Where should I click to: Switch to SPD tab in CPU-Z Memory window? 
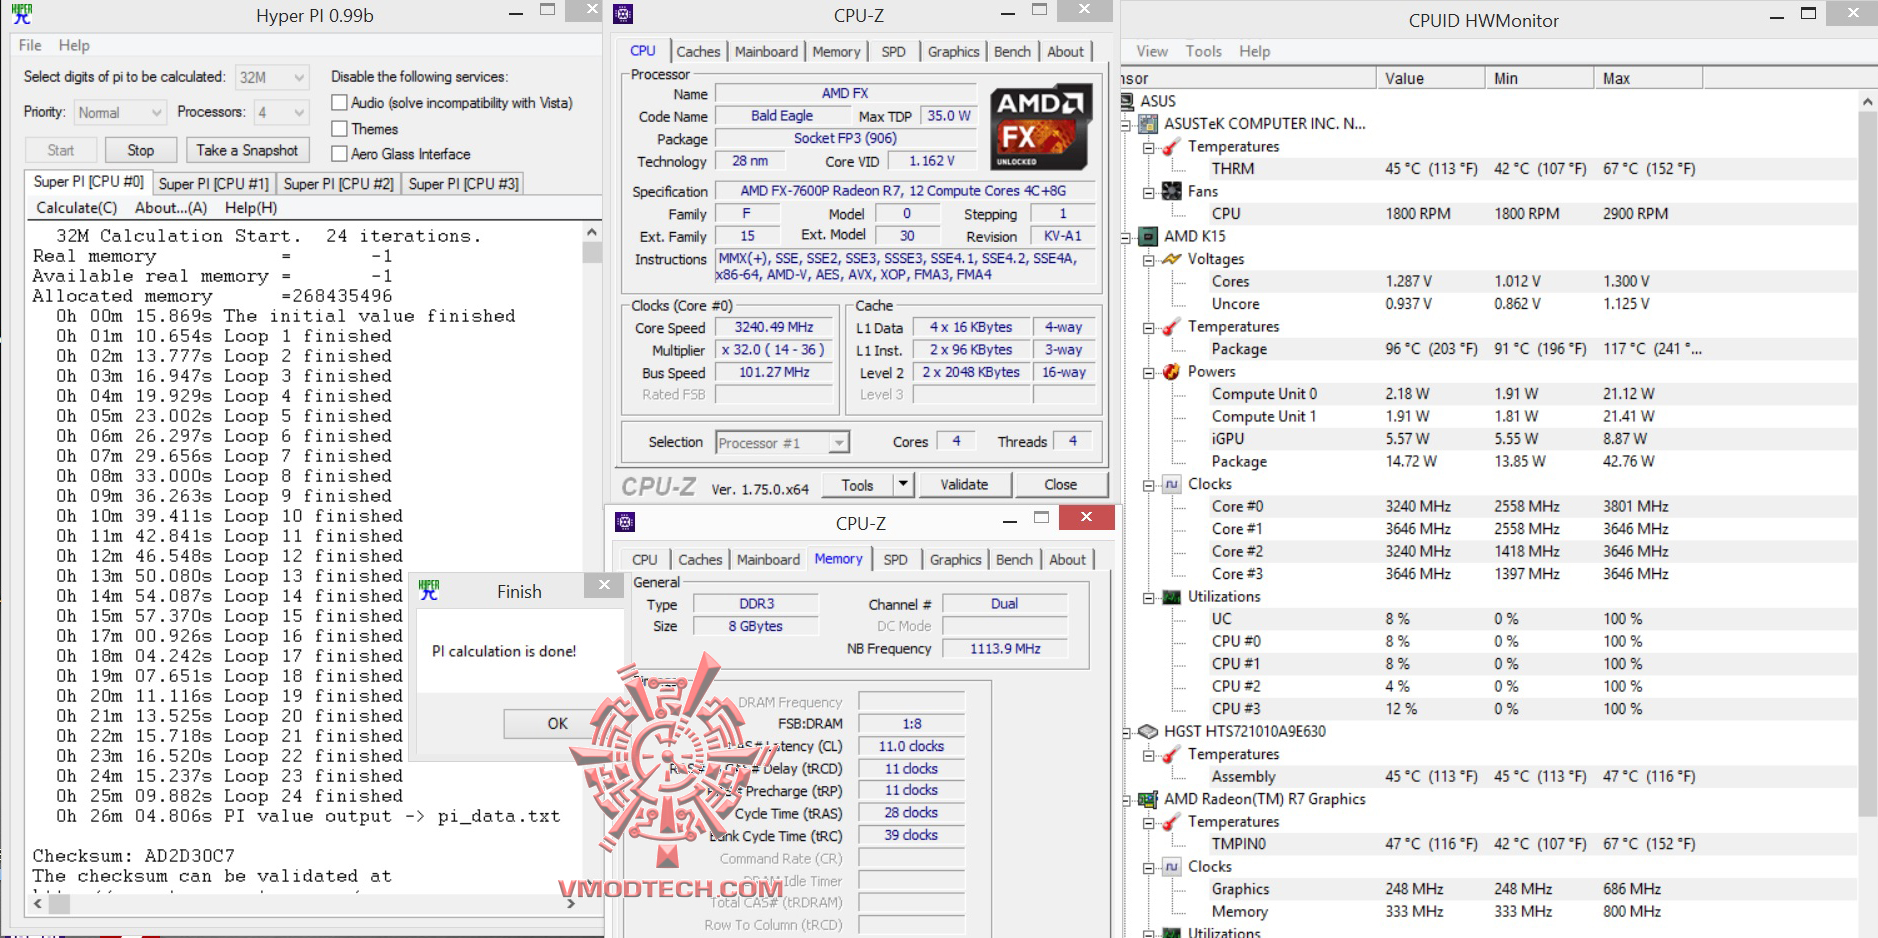(896, 560)
